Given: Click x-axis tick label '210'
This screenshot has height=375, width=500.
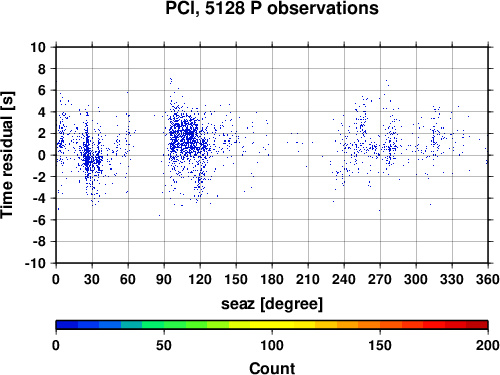Looking at the screenshot, I should coord(308,279).
